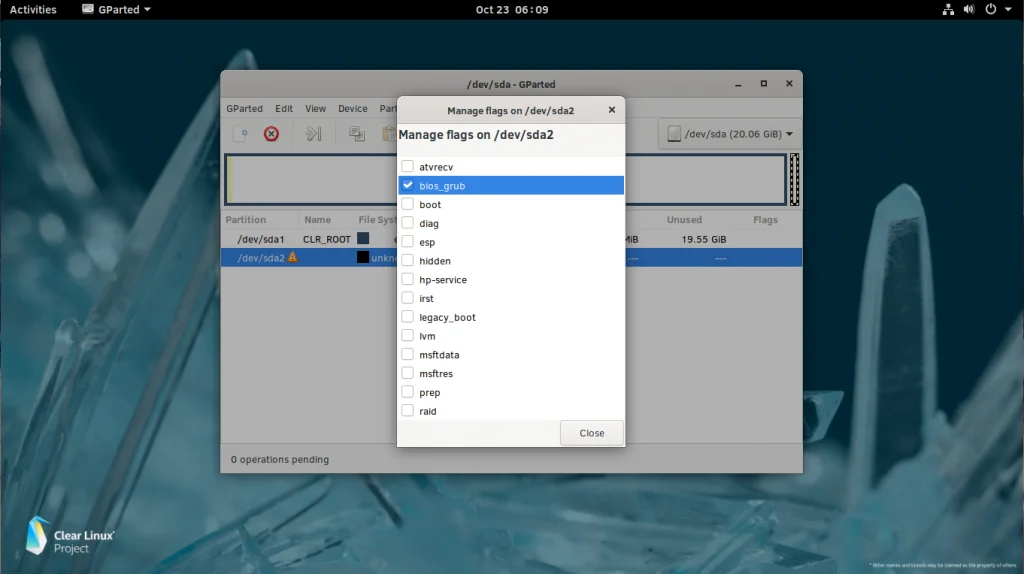Uncheck the bios_grub flag
This screenshot has height=574, width=1024.
[x=407, y=186]
